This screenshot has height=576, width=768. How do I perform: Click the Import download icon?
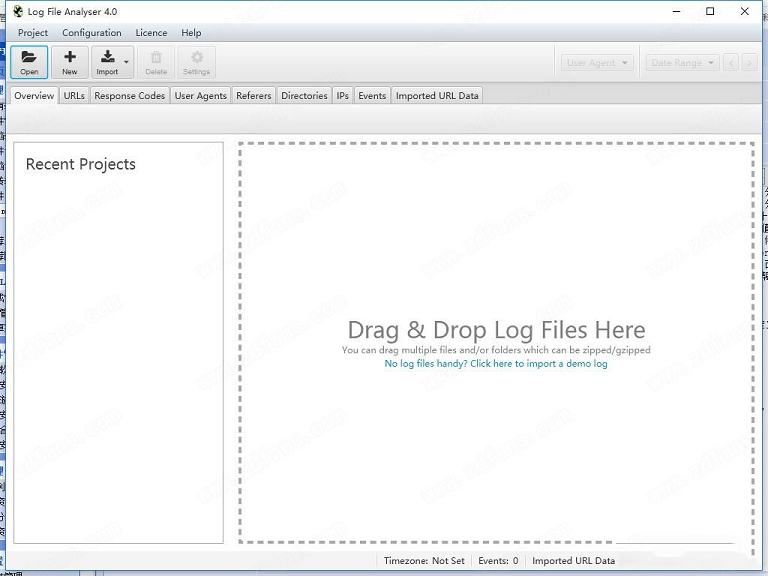click(x=107, y=57)
